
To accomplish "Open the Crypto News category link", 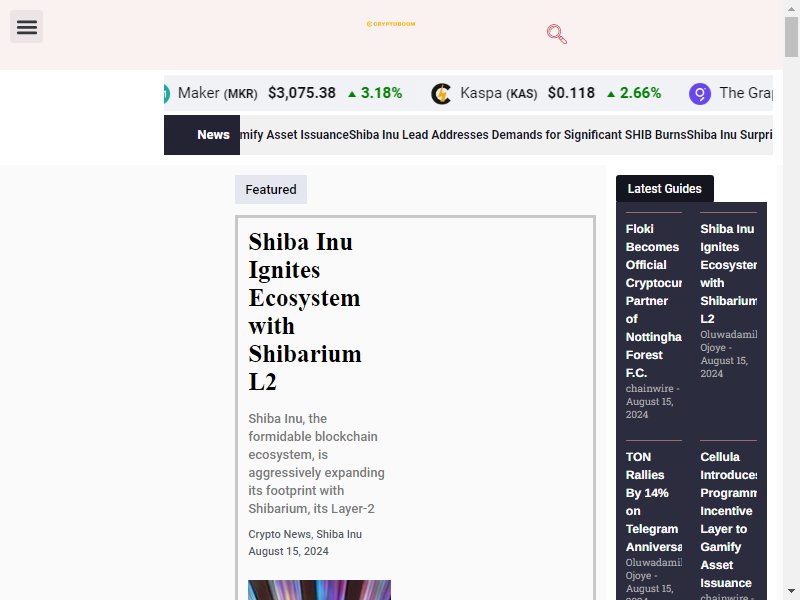I will 279,534.
